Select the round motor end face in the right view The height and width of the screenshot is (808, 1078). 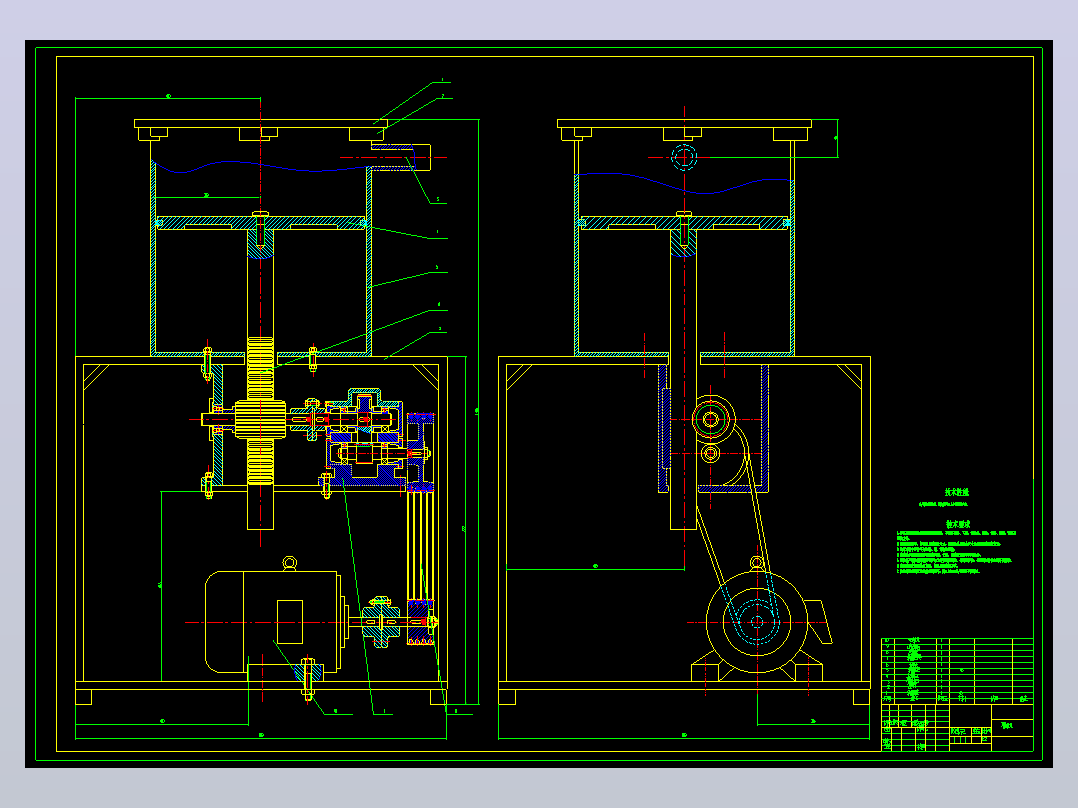click(757, 622)
